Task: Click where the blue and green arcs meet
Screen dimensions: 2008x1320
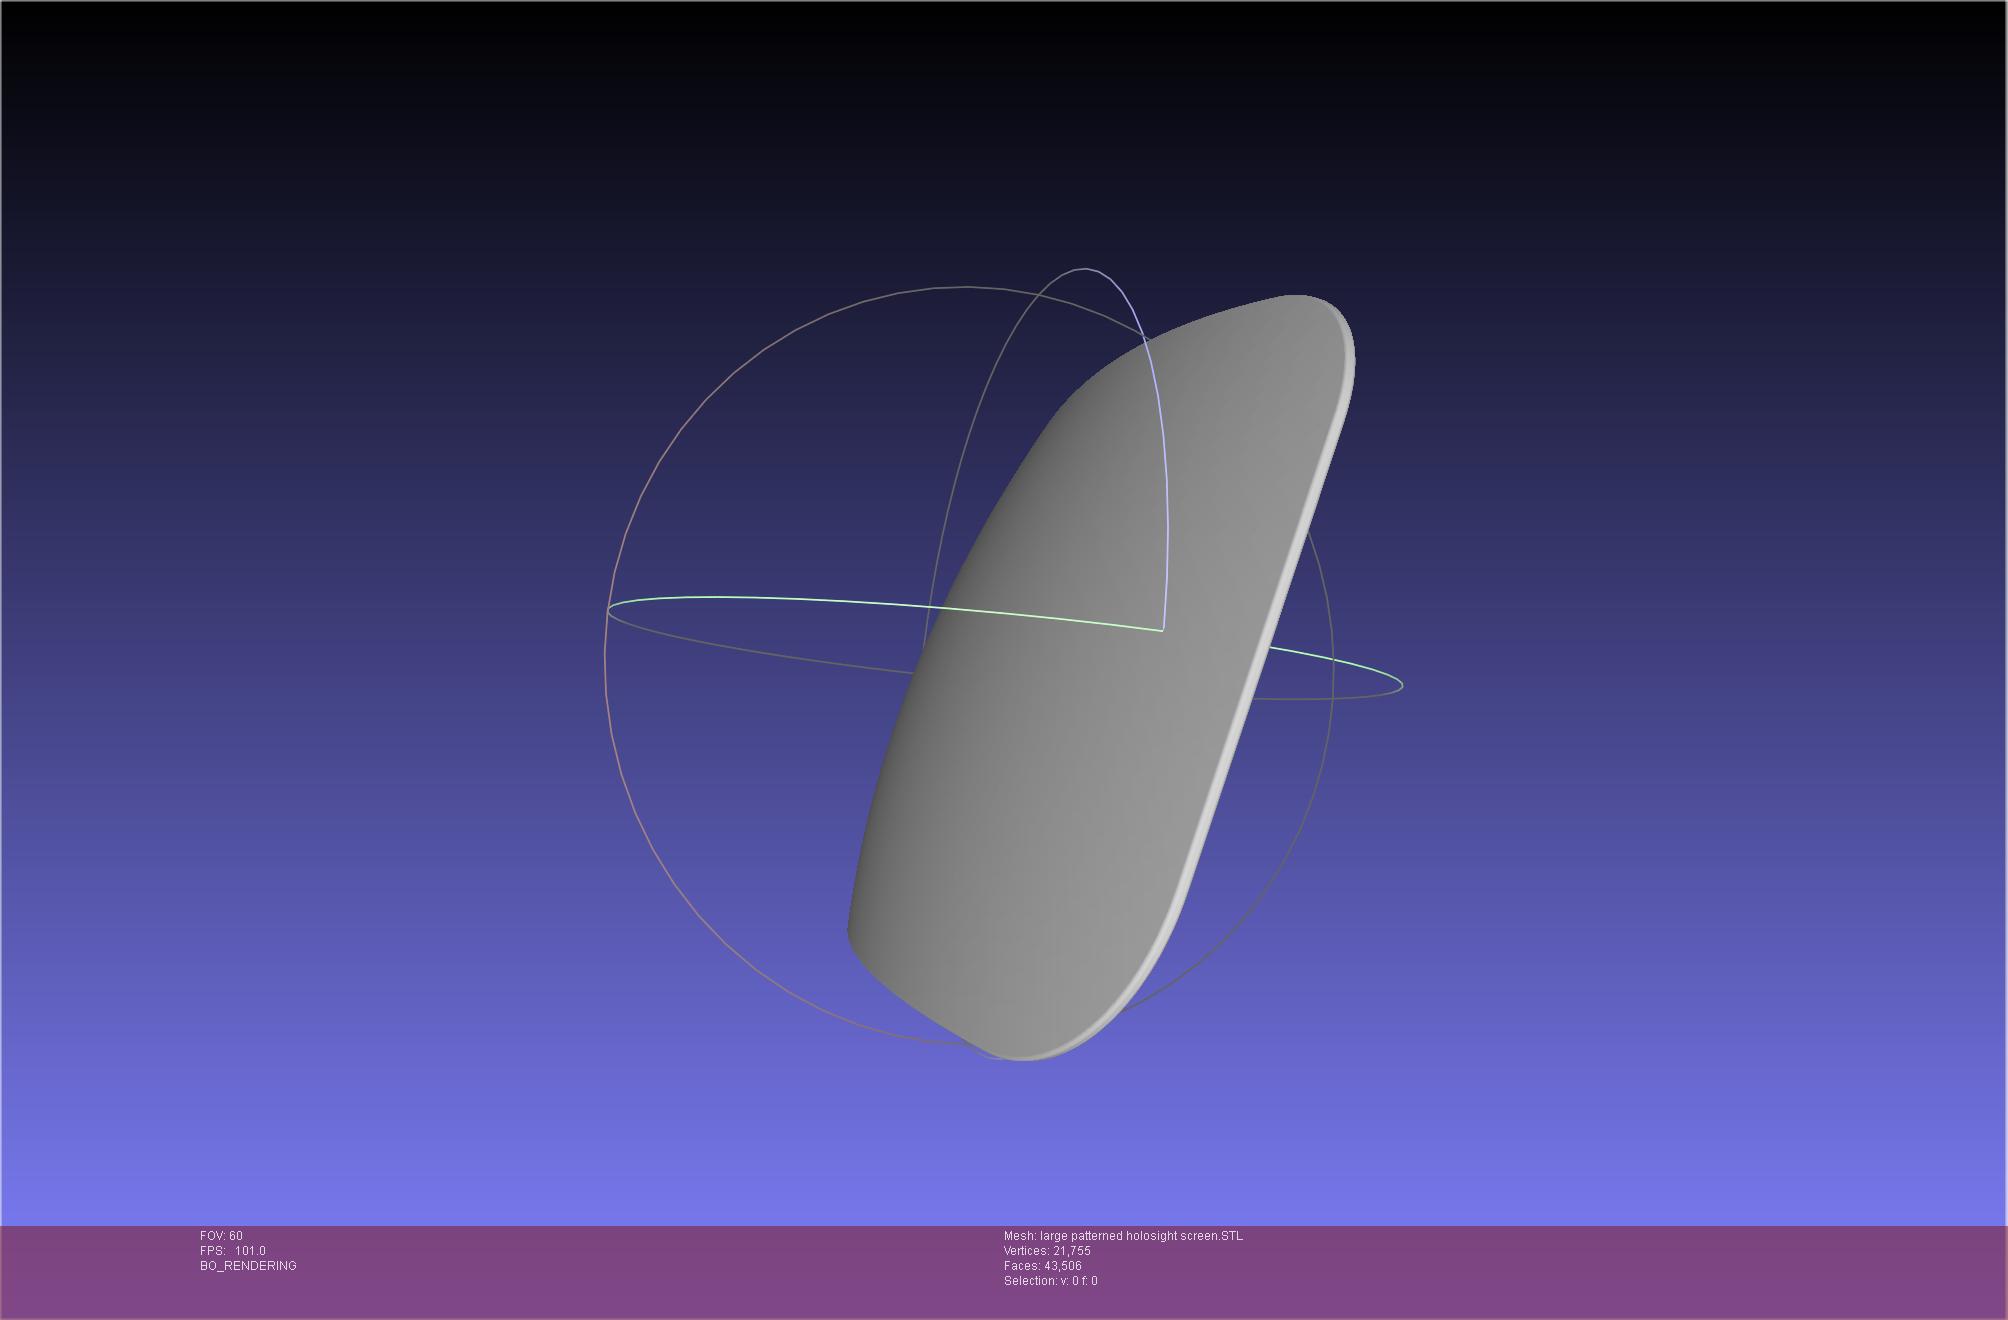Action: click(x=1162, y=630)
